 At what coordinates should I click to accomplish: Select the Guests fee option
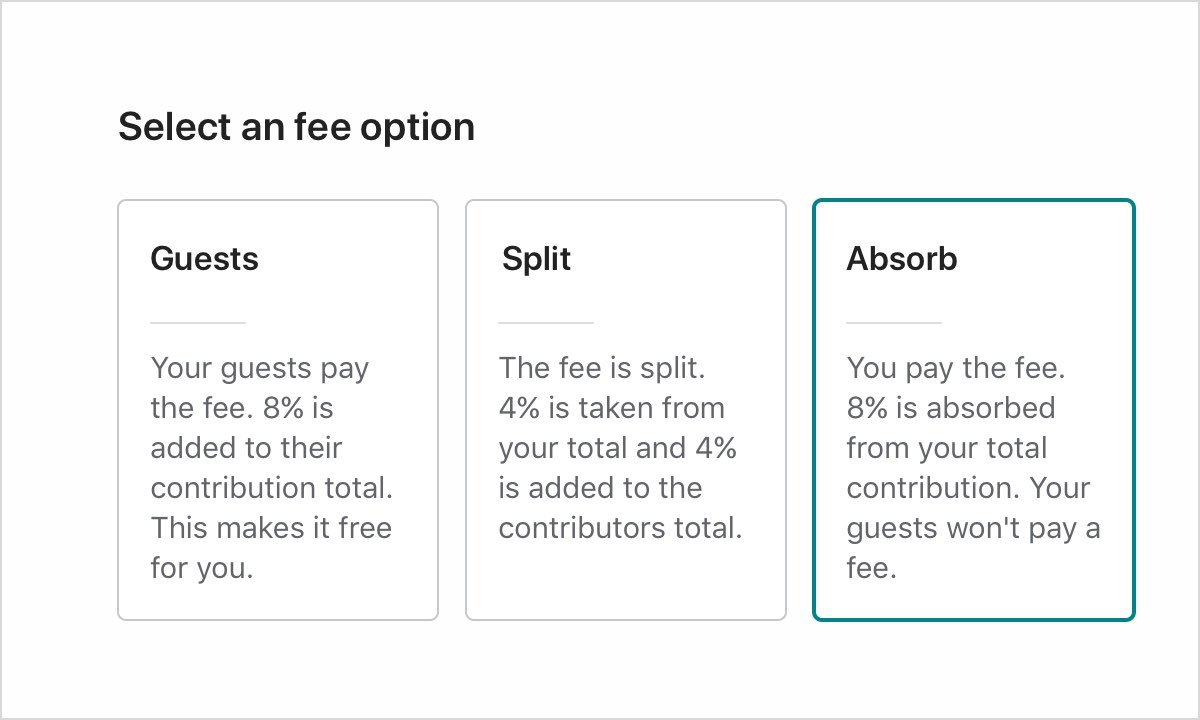(x=278, y=408)
